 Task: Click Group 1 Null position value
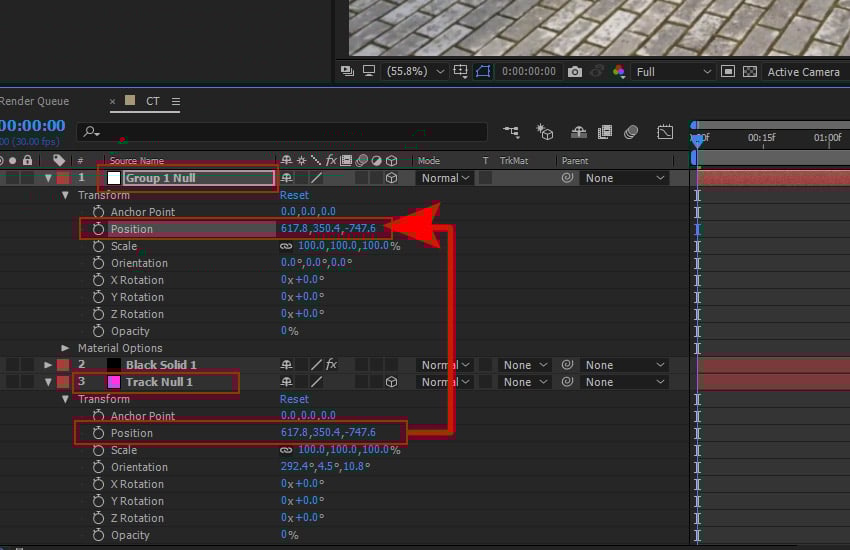[328, 228]
